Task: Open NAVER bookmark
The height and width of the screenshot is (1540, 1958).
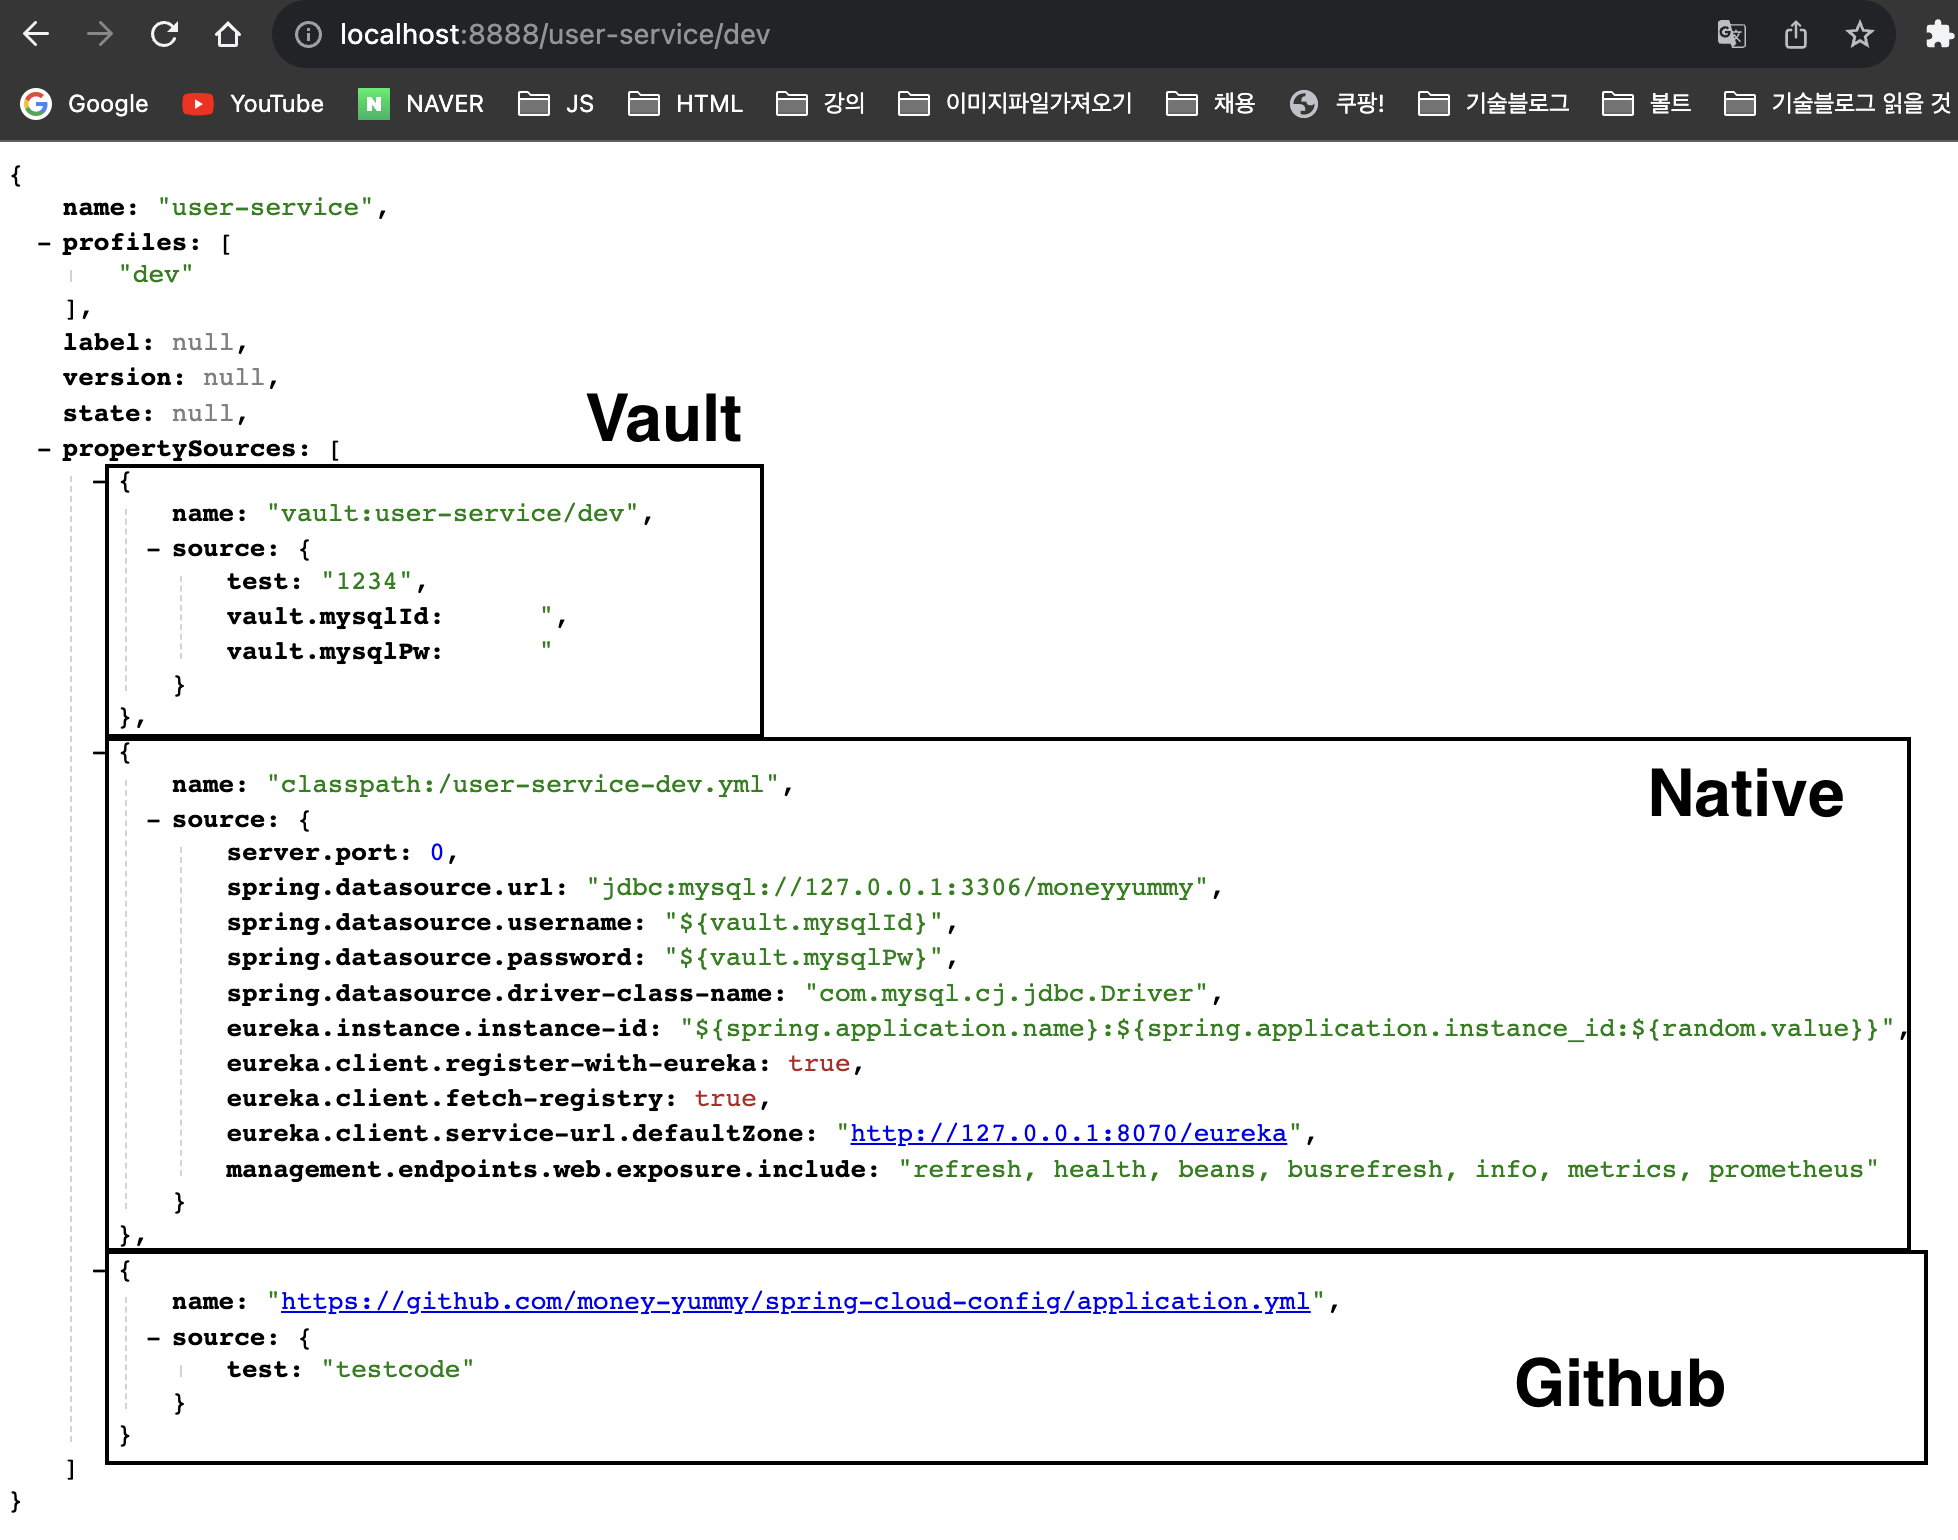Action: point(421,104)
